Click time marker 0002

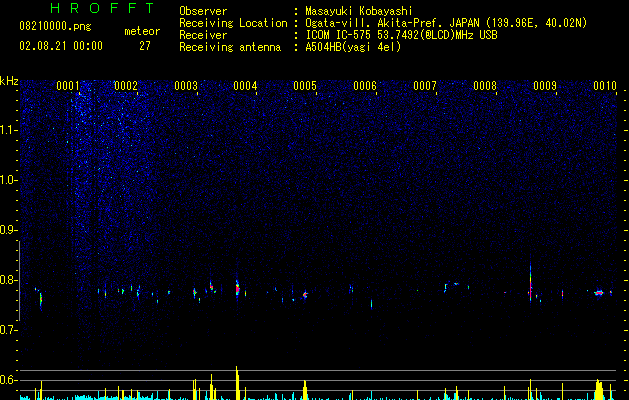pyautogui.click(x=126, y=86)
